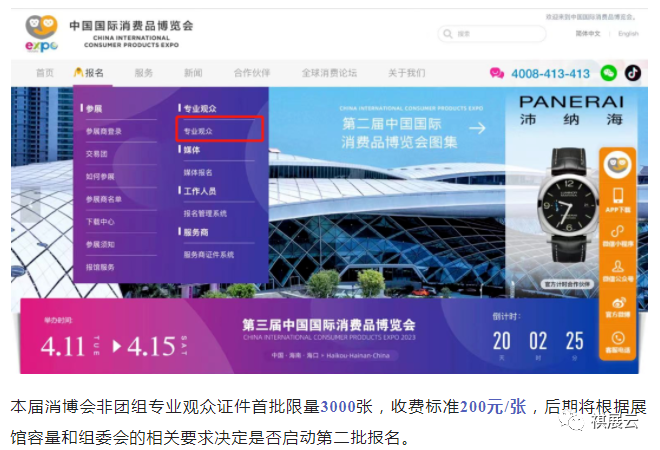Viewport: 660px width, 450px height.
Task: Click the 200元/张 highlighted text
Action: (x=493, y=407)
